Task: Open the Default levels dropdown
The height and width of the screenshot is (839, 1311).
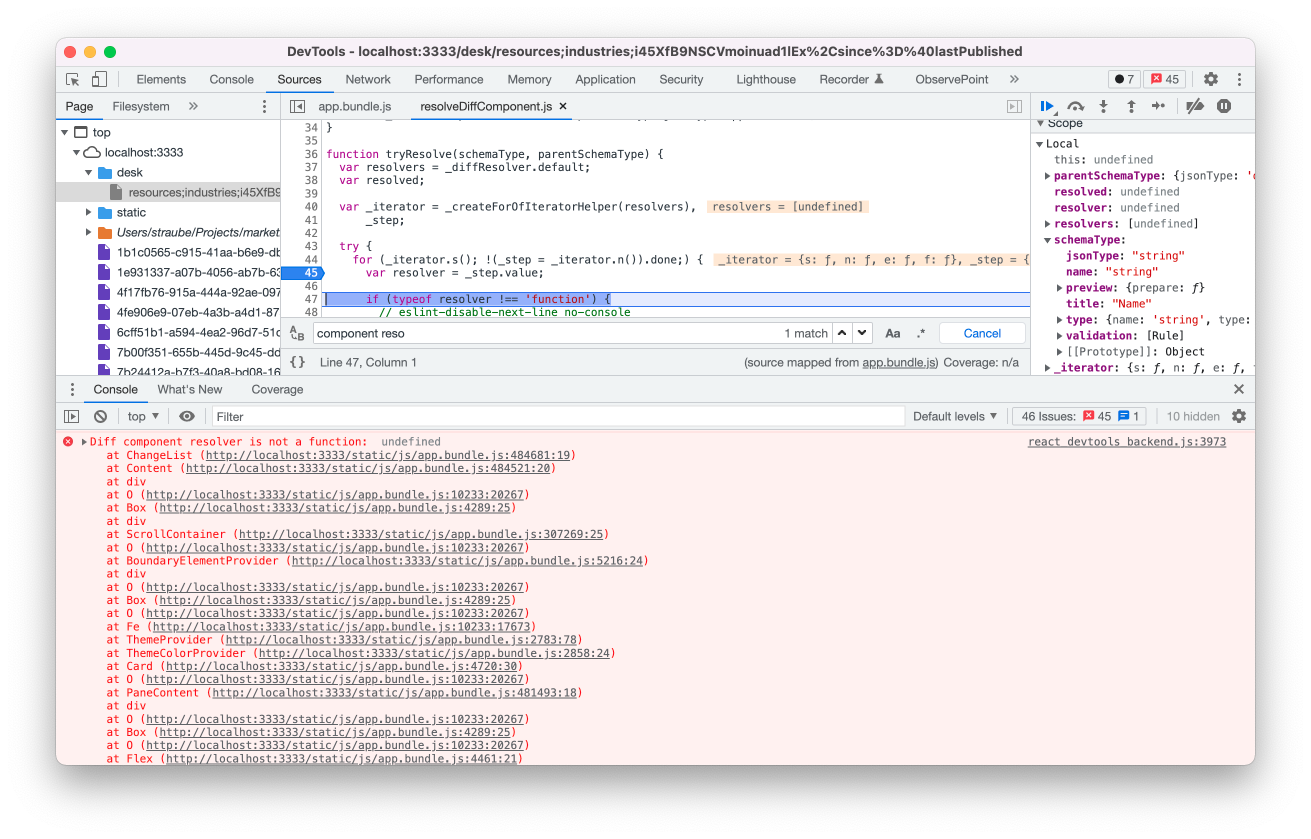Action: coord(955,416)
